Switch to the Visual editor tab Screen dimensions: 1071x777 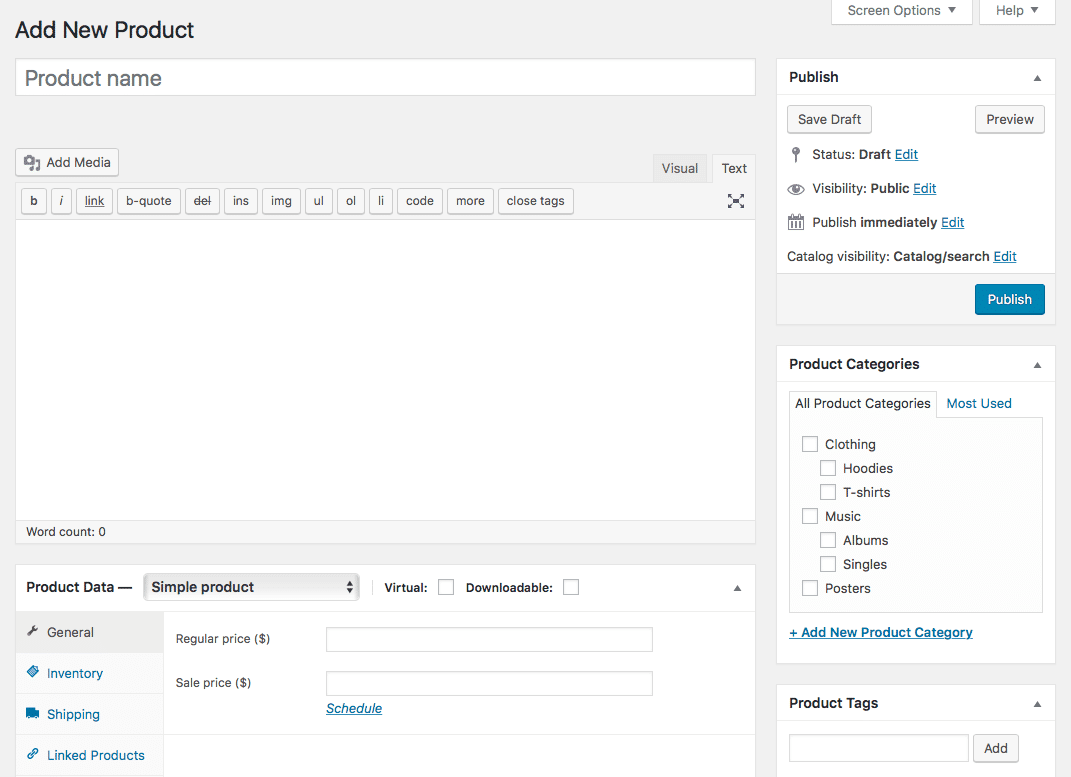(x=680, y=169)
